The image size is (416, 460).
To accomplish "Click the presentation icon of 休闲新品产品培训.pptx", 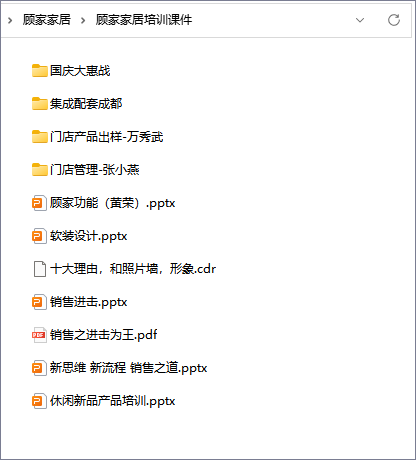I will (x=39, y=401).
